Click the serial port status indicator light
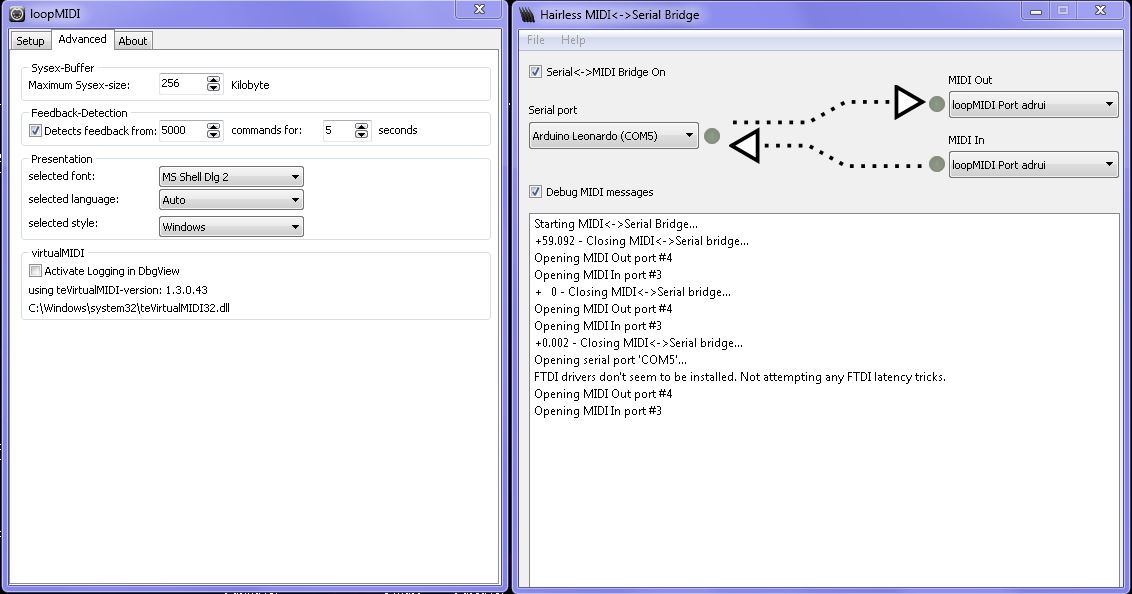This screenshot has width=1132, height=594. click(712, 136)
